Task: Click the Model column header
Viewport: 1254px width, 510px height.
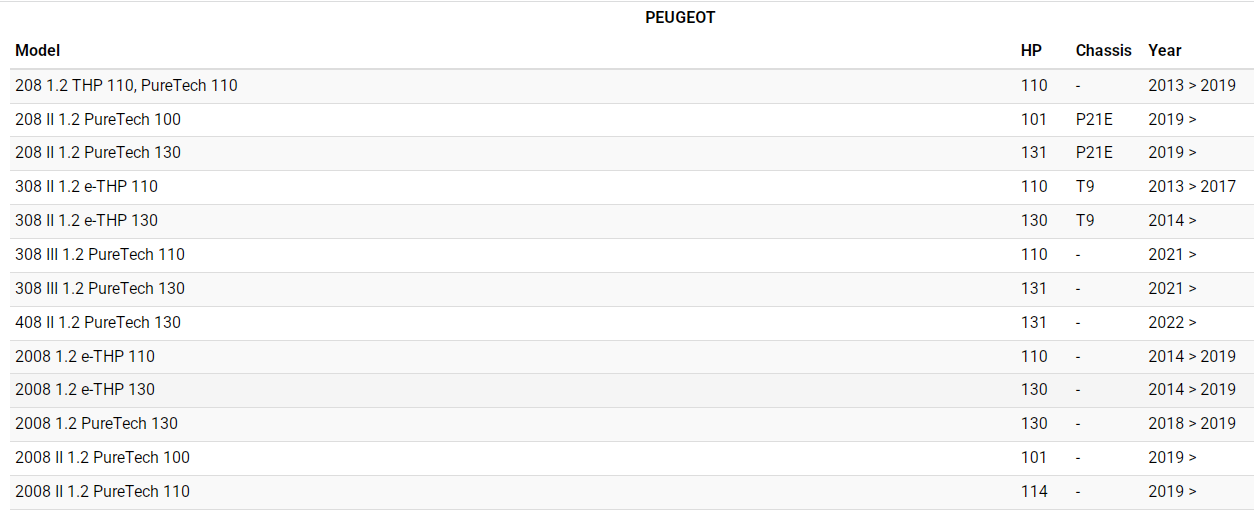Action: (x=38, y=50)
